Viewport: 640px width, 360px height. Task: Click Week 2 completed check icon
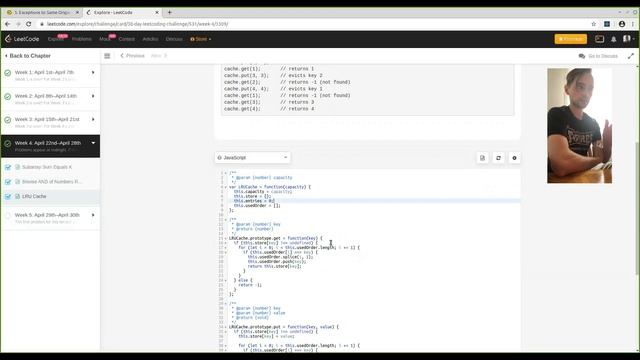click(7, 97)
